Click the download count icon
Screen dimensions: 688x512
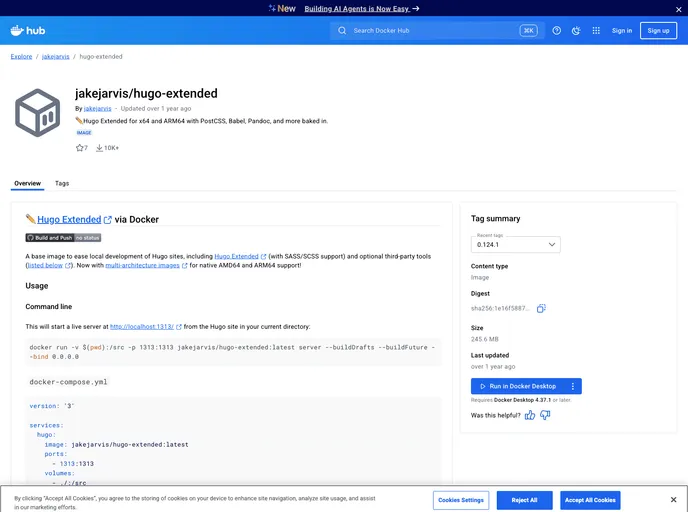tap(100, 148)
